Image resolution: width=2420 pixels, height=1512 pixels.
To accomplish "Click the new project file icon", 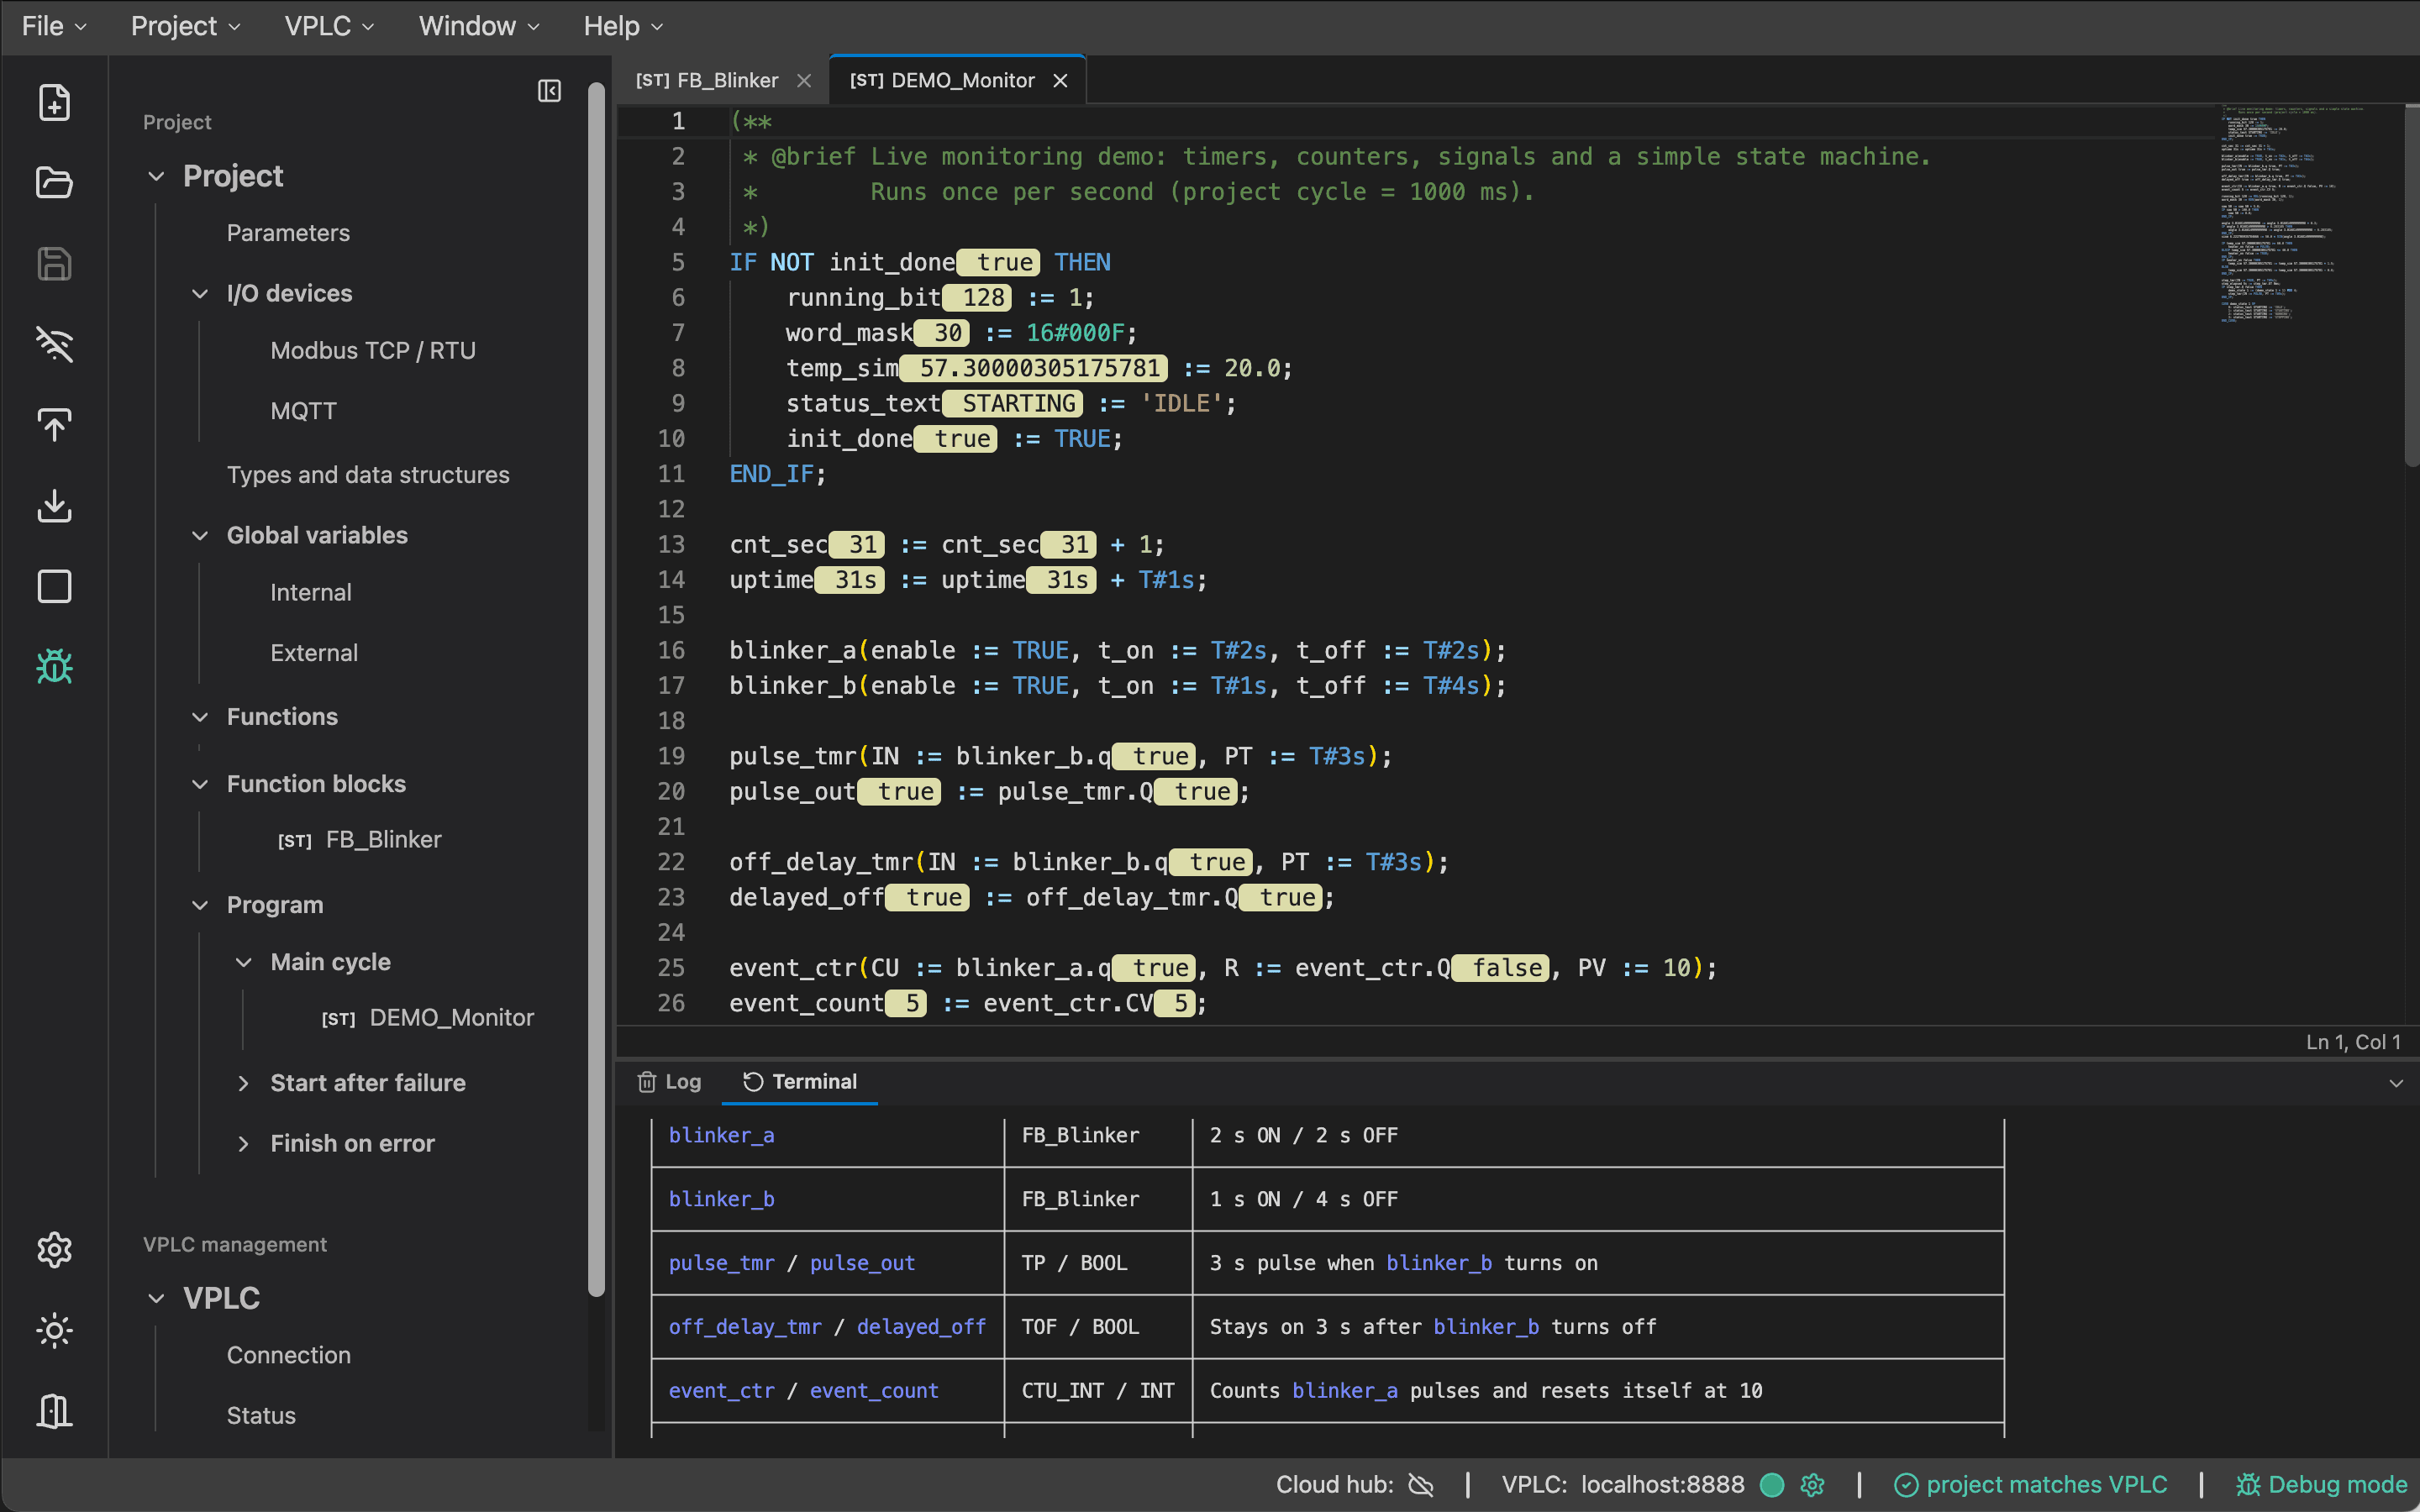I will [54, 102].
